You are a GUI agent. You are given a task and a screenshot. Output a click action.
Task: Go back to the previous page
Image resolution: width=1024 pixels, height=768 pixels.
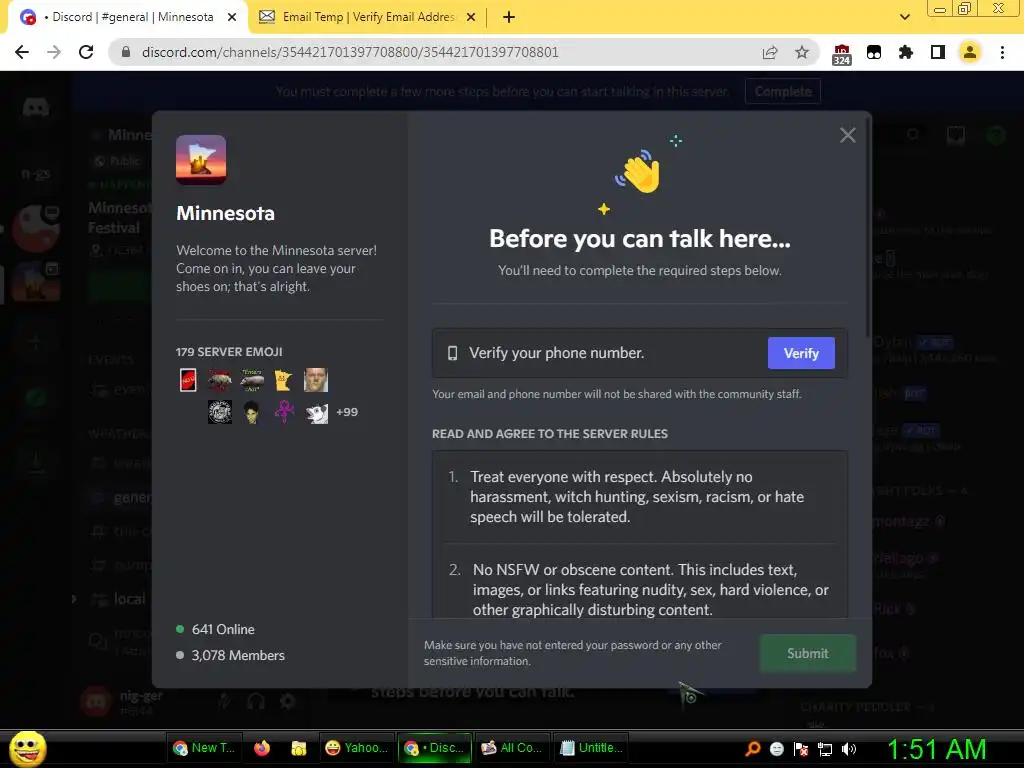coord(22,52)
